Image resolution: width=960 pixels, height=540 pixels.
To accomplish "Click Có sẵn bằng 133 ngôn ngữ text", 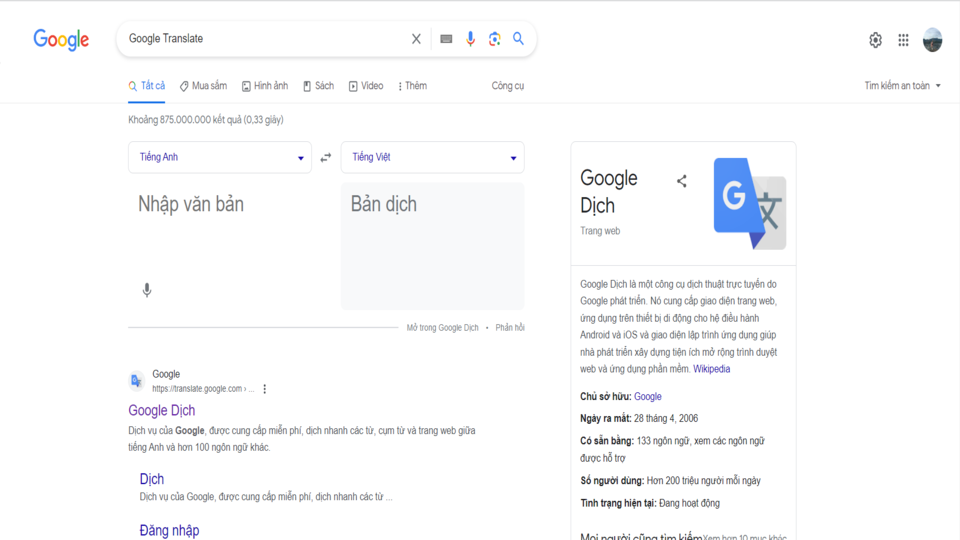I will point(672,449).
